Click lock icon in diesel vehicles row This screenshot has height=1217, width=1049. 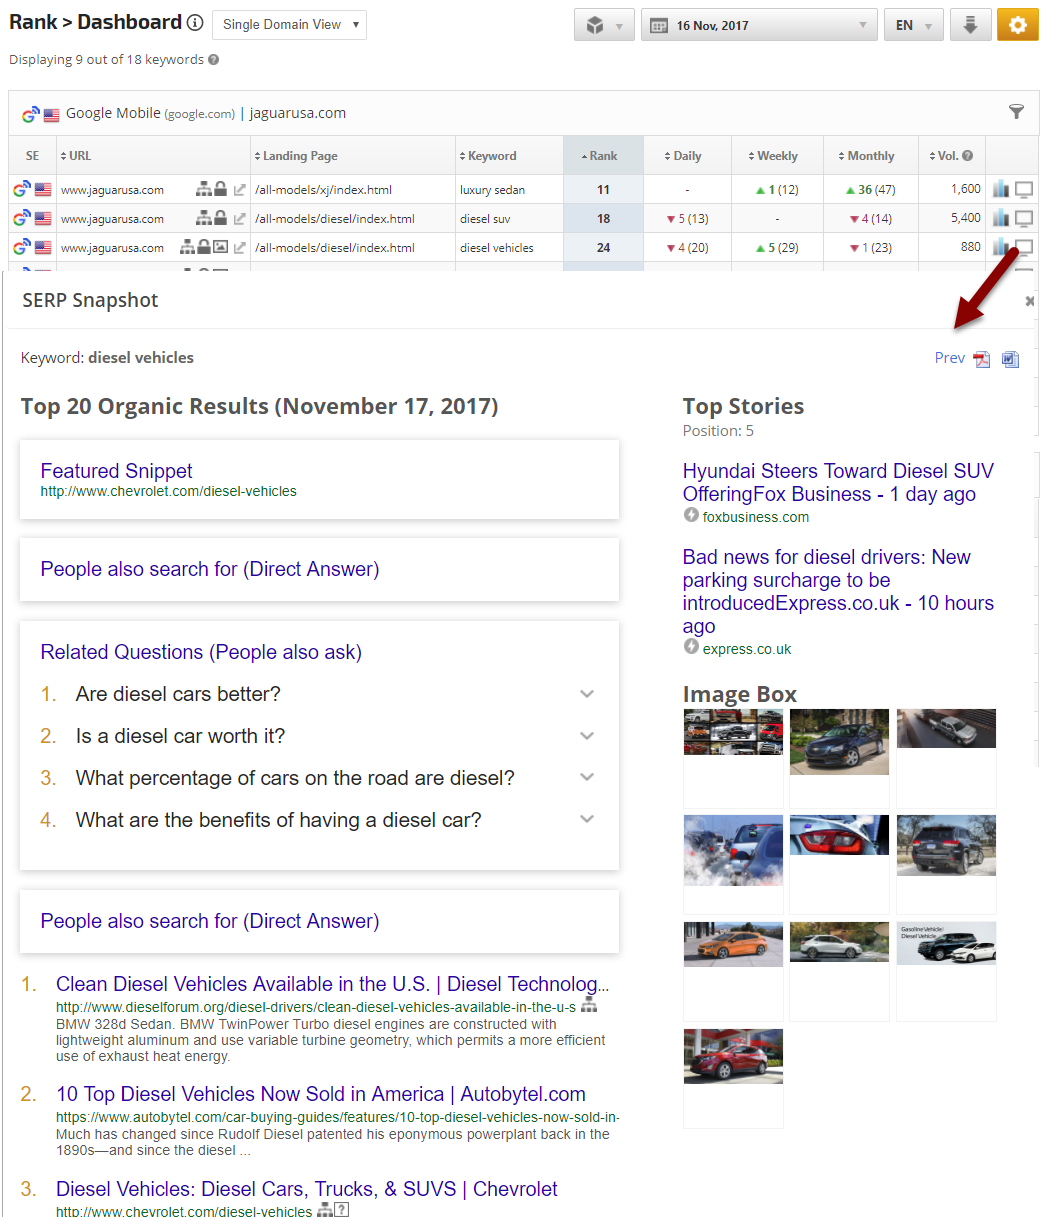click(x=203, y=247)
